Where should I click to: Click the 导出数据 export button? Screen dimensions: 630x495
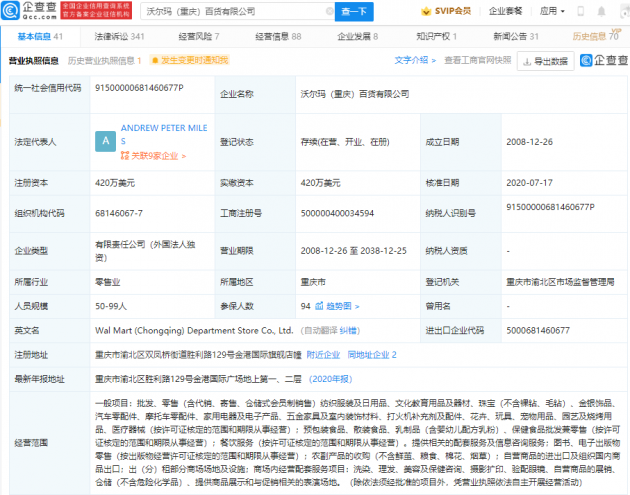click(x=545, y=61)
